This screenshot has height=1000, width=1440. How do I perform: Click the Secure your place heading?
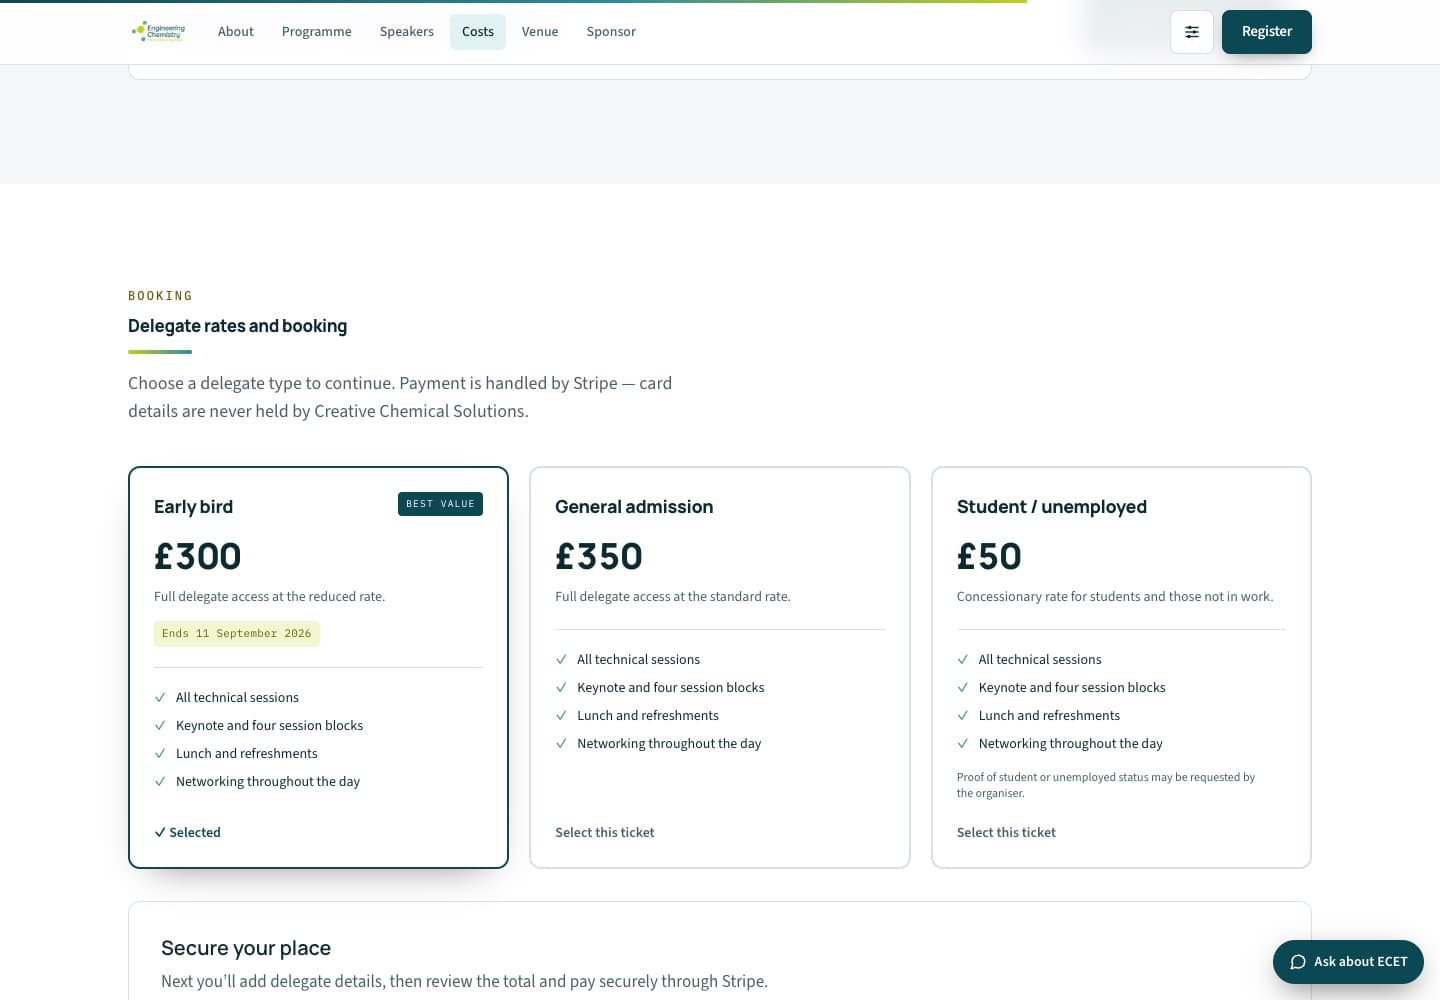(246, 948)
